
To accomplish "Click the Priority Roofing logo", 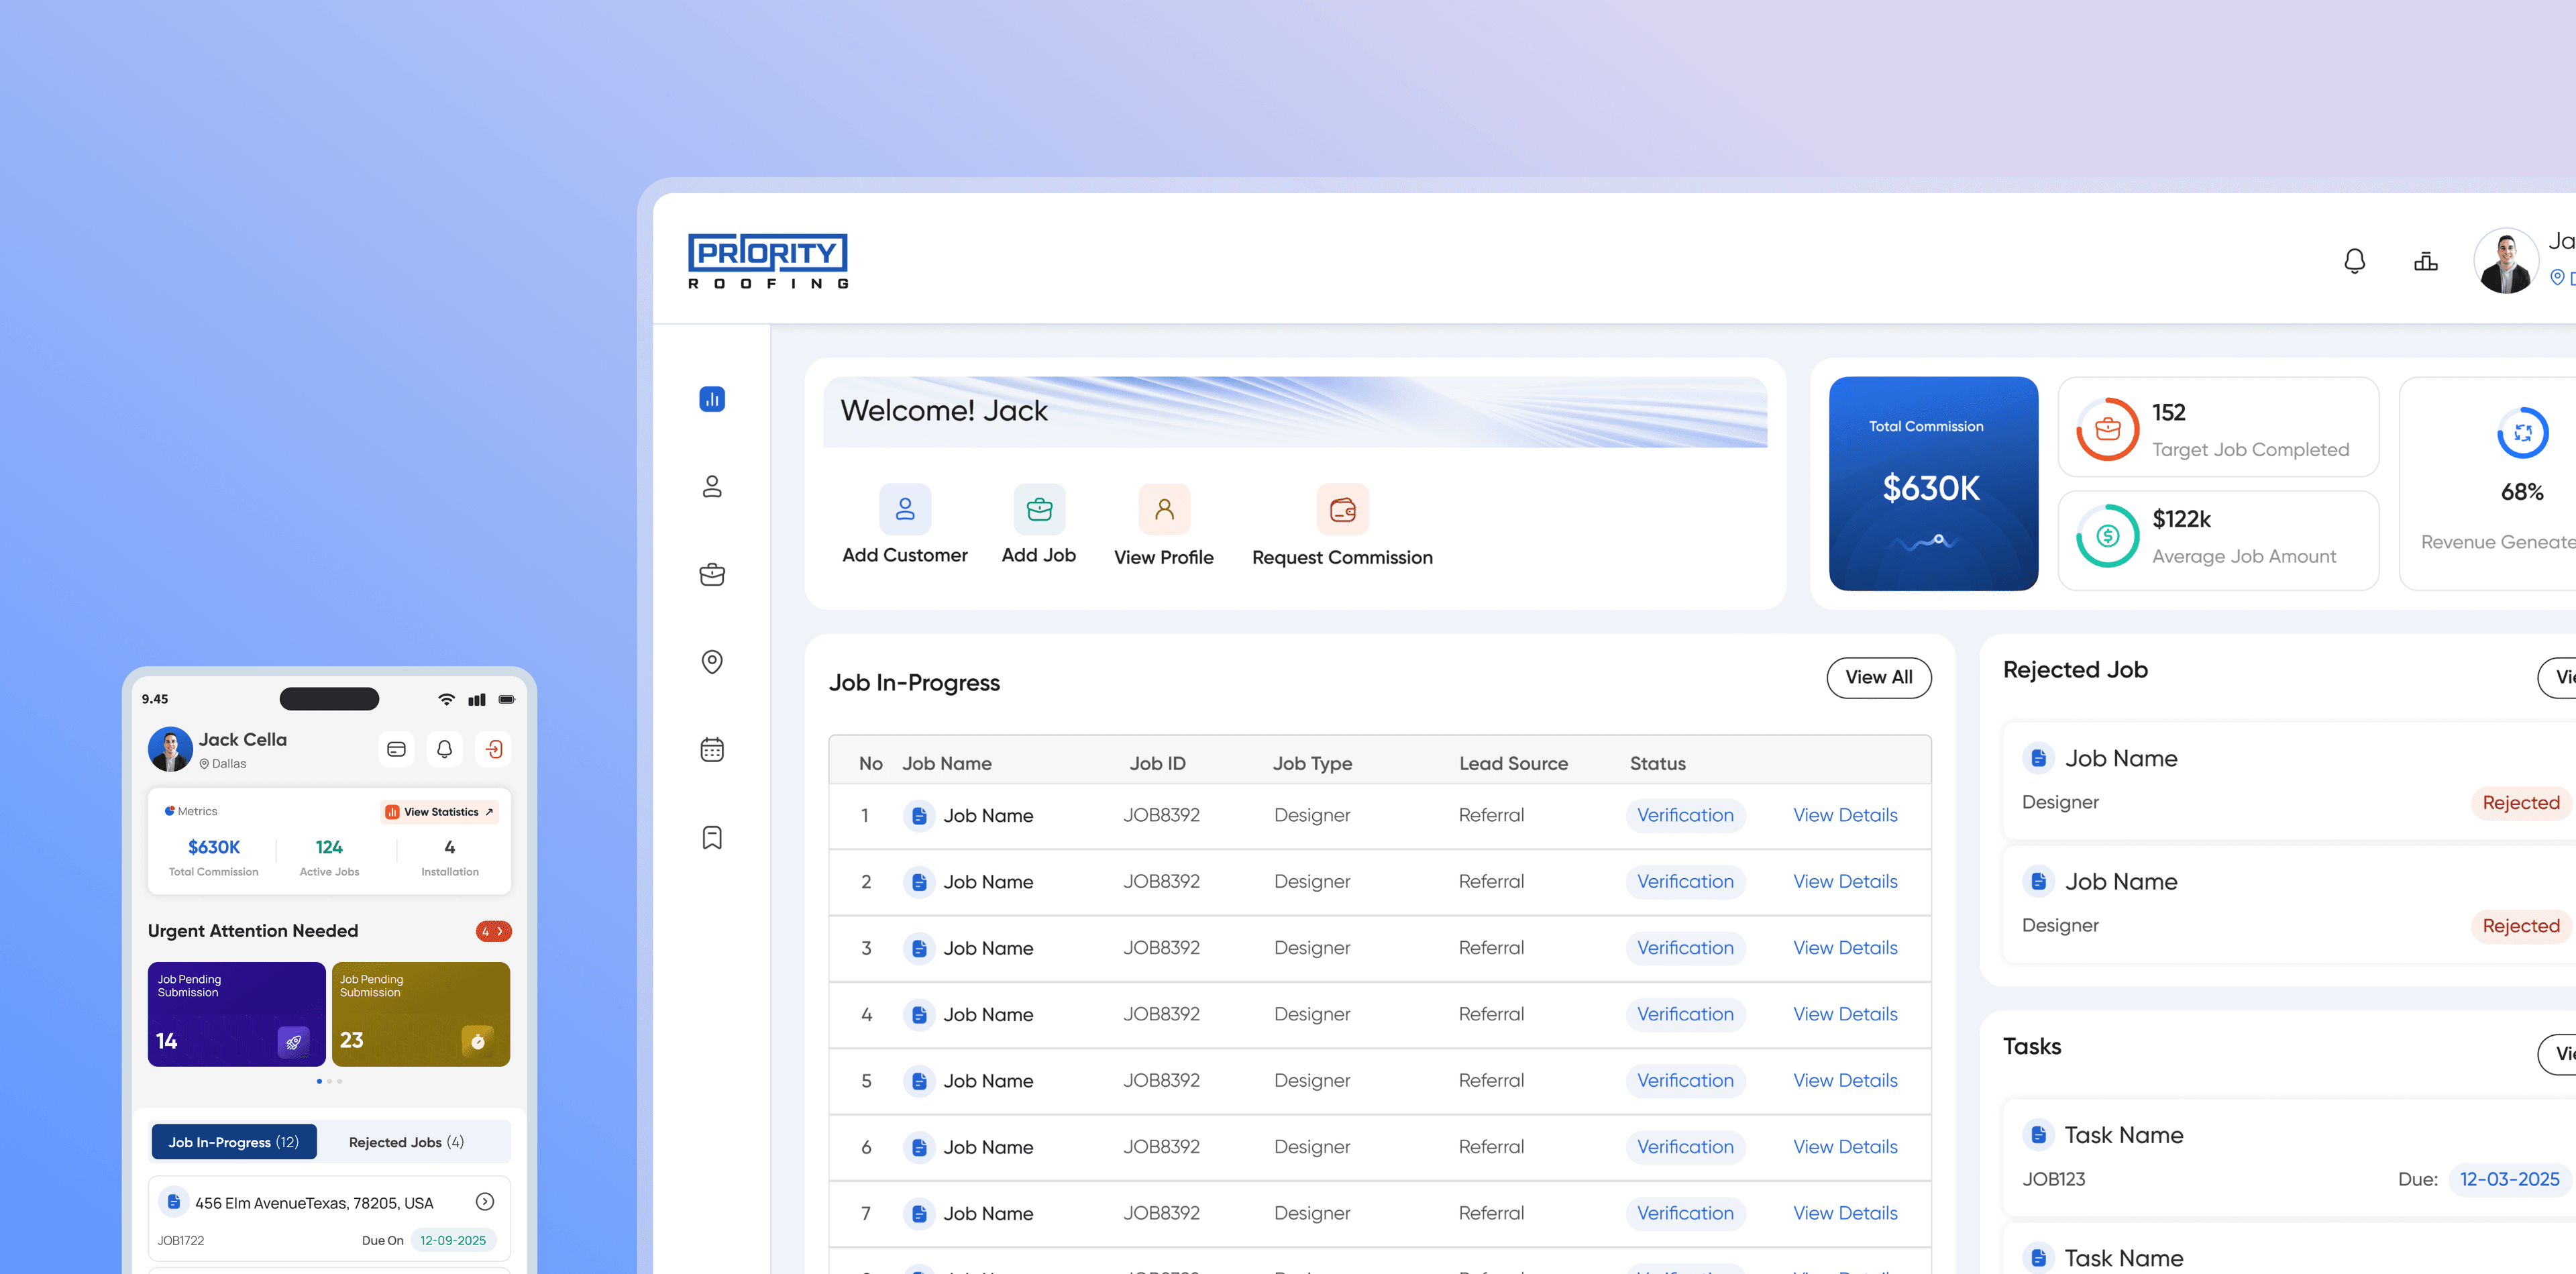I will (767, 261).
